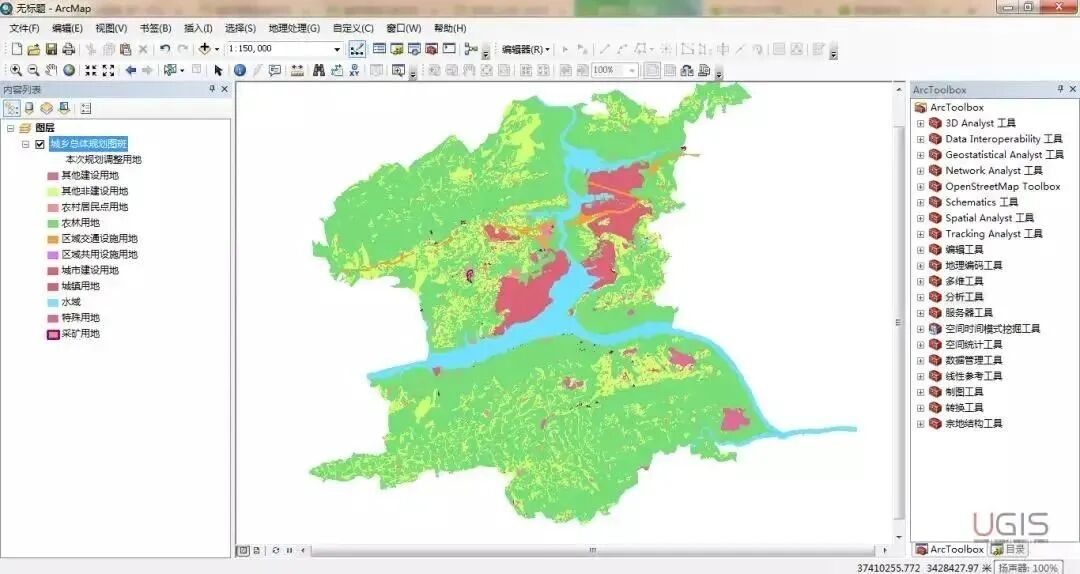Open the 文件(F) menu

coord(24,28)
